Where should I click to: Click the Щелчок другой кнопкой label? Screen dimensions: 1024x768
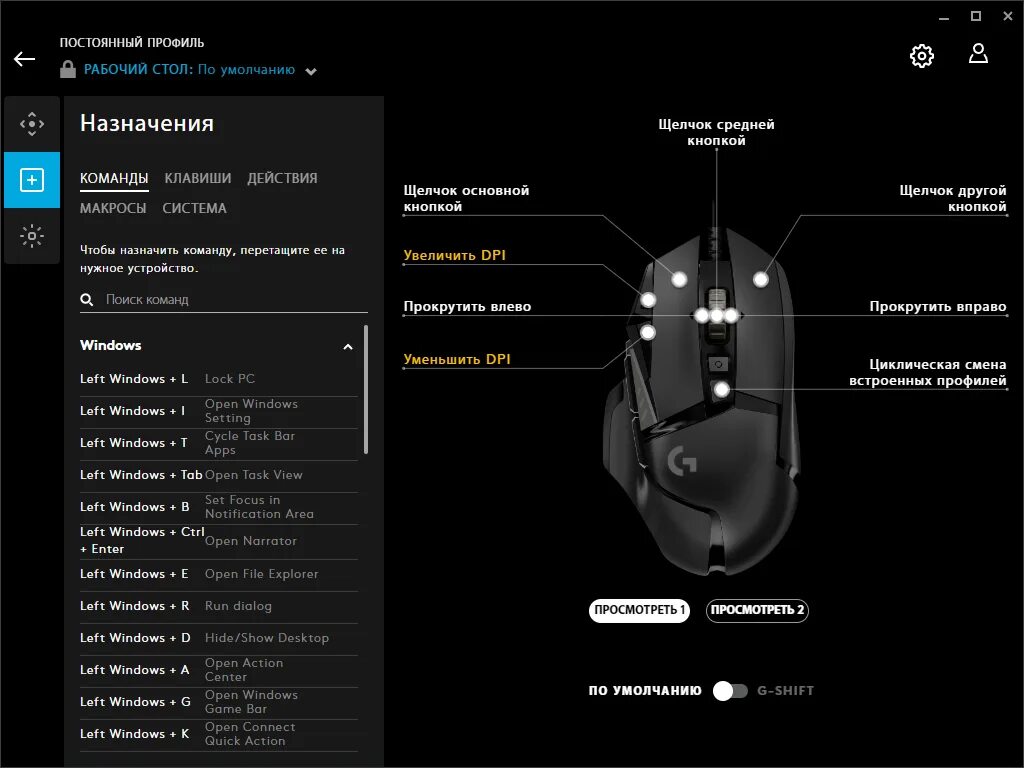(953, 199)
